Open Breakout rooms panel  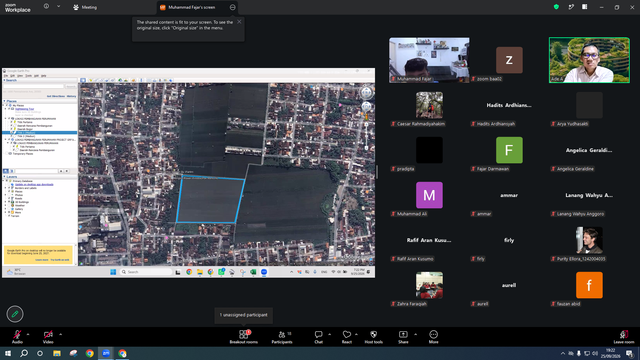[x=243, y=337]
